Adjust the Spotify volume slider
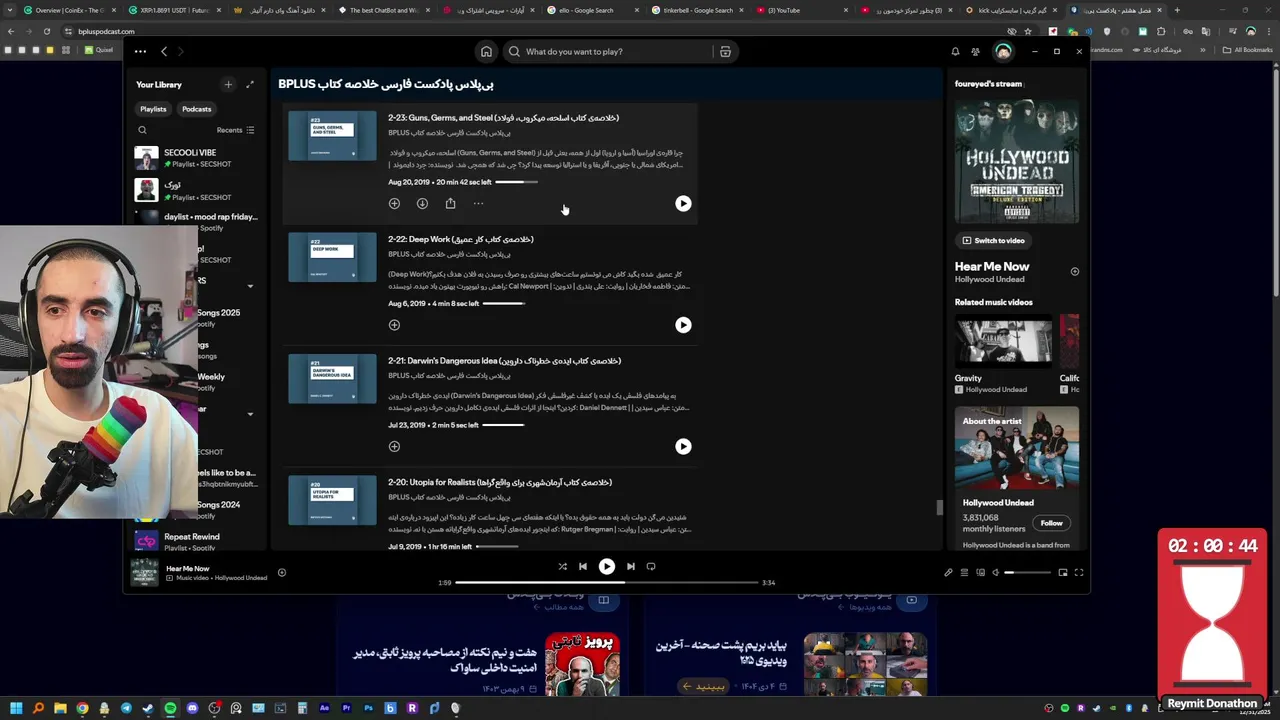Screen dimensions: 1280x720 pyautogui.click(x=1028, y=572)
